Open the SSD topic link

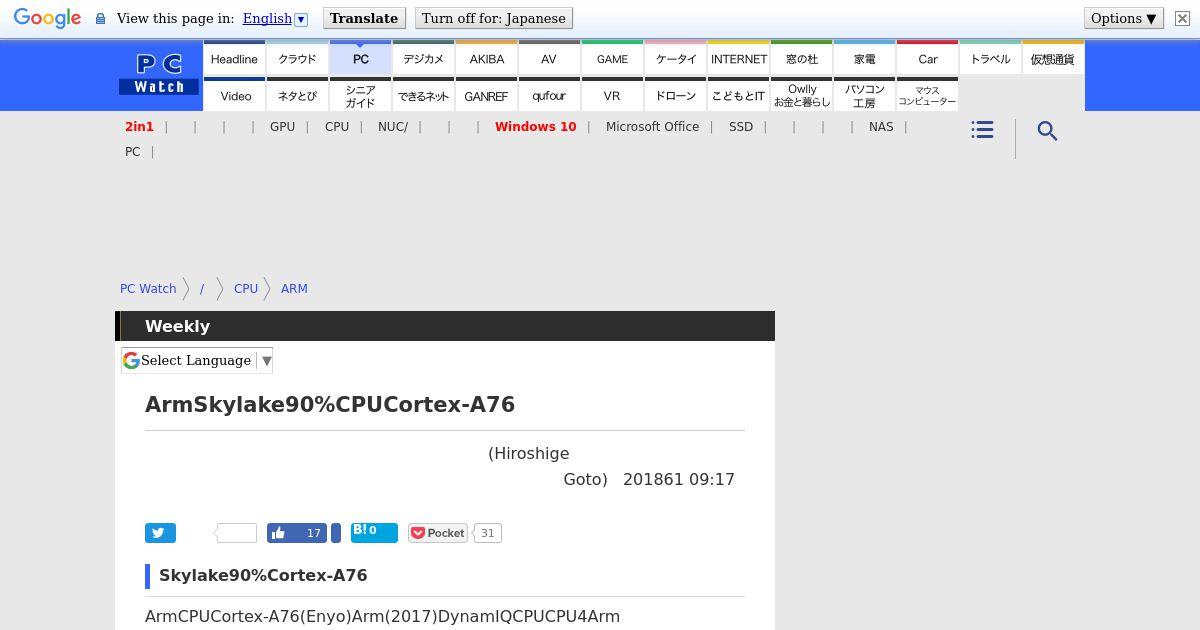point(741,127)
